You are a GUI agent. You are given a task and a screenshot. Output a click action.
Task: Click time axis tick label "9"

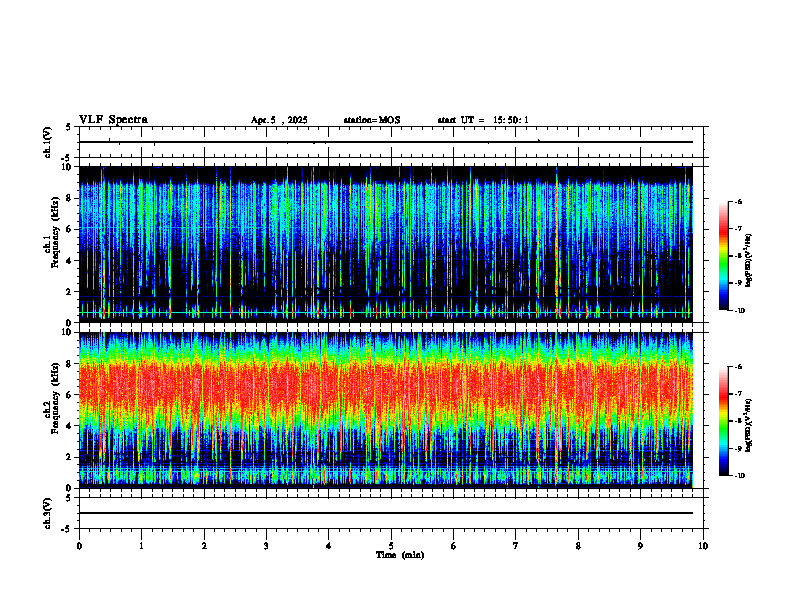(640, 546)
